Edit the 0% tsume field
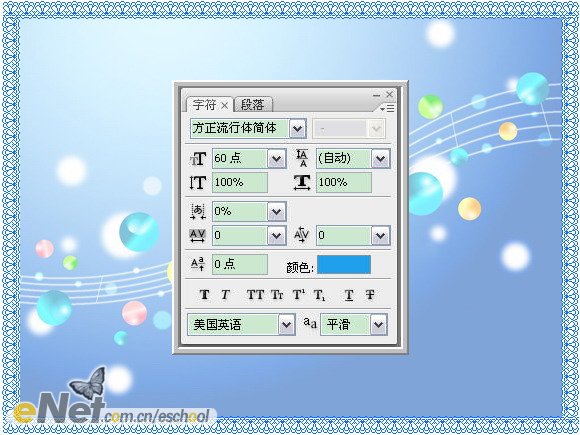The height and width of the screenshot is (435, 580). (x=240, y=211)
